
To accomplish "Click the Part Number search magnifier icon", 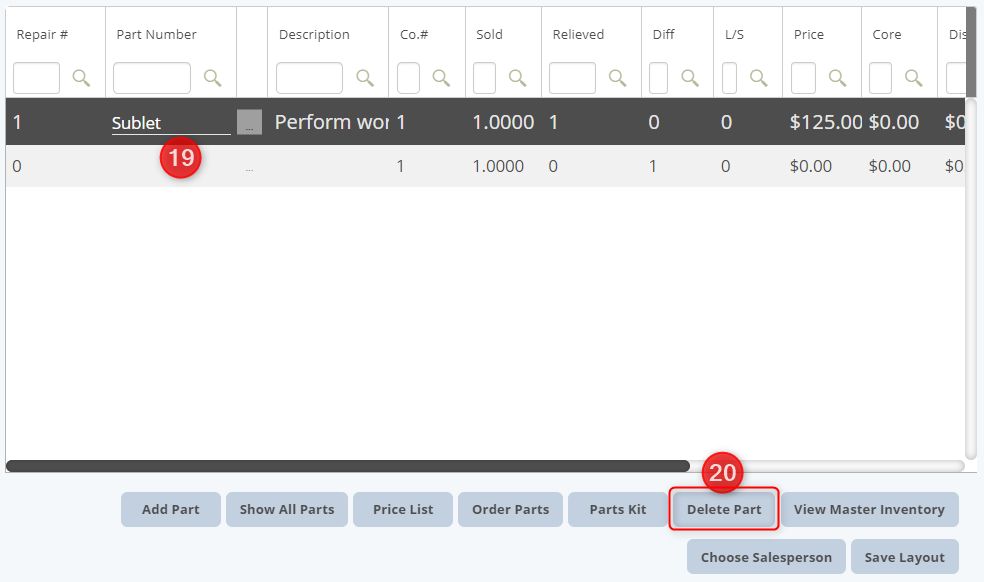I will click(213, 78).
